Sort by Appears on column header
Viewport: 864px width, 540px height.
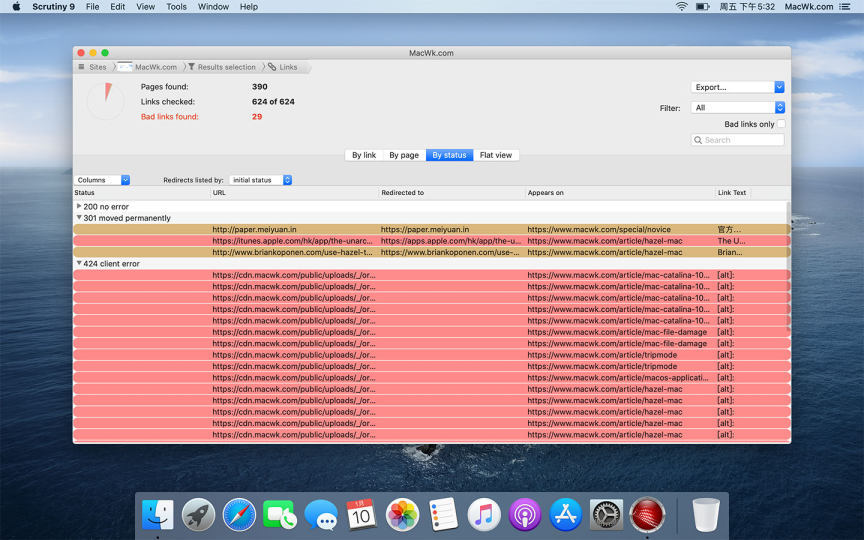620,193
